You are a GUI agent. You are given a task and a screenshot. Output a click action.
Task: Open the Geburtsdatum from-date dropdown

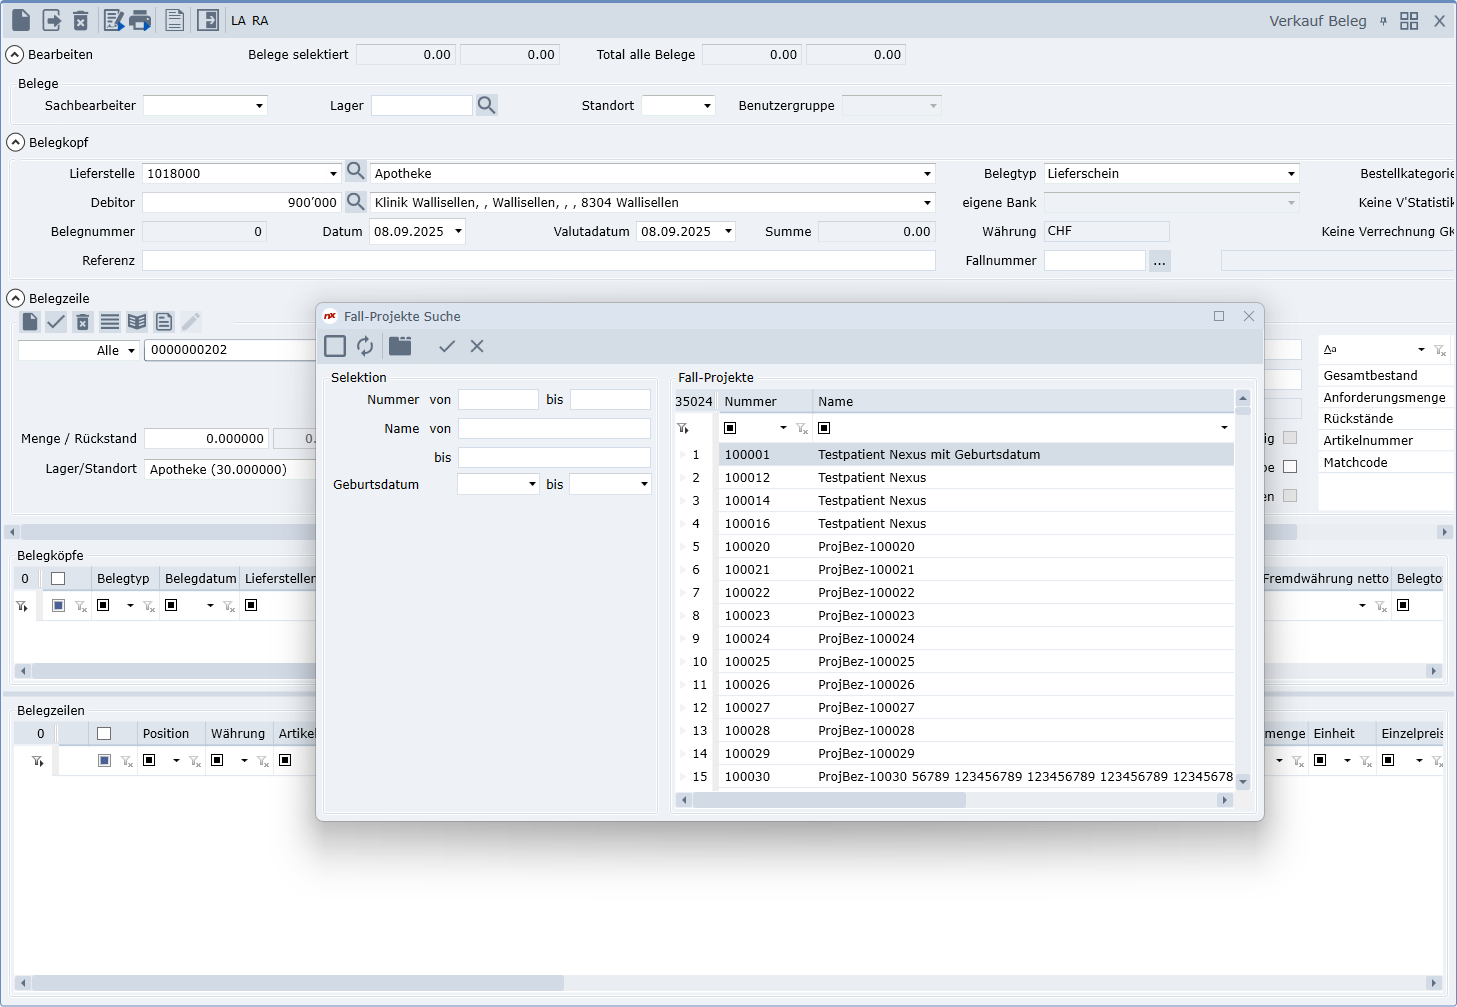(532, 484)
